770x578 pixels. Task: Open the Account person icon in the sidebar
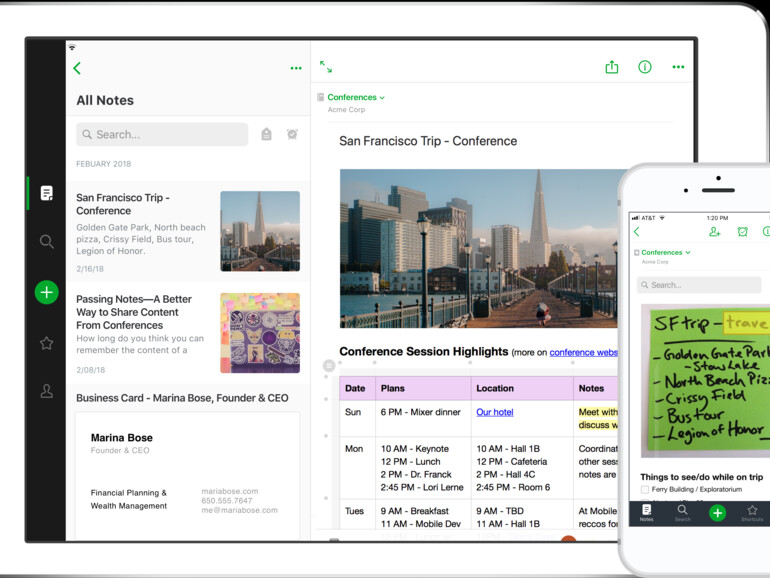tap(47, 391)
